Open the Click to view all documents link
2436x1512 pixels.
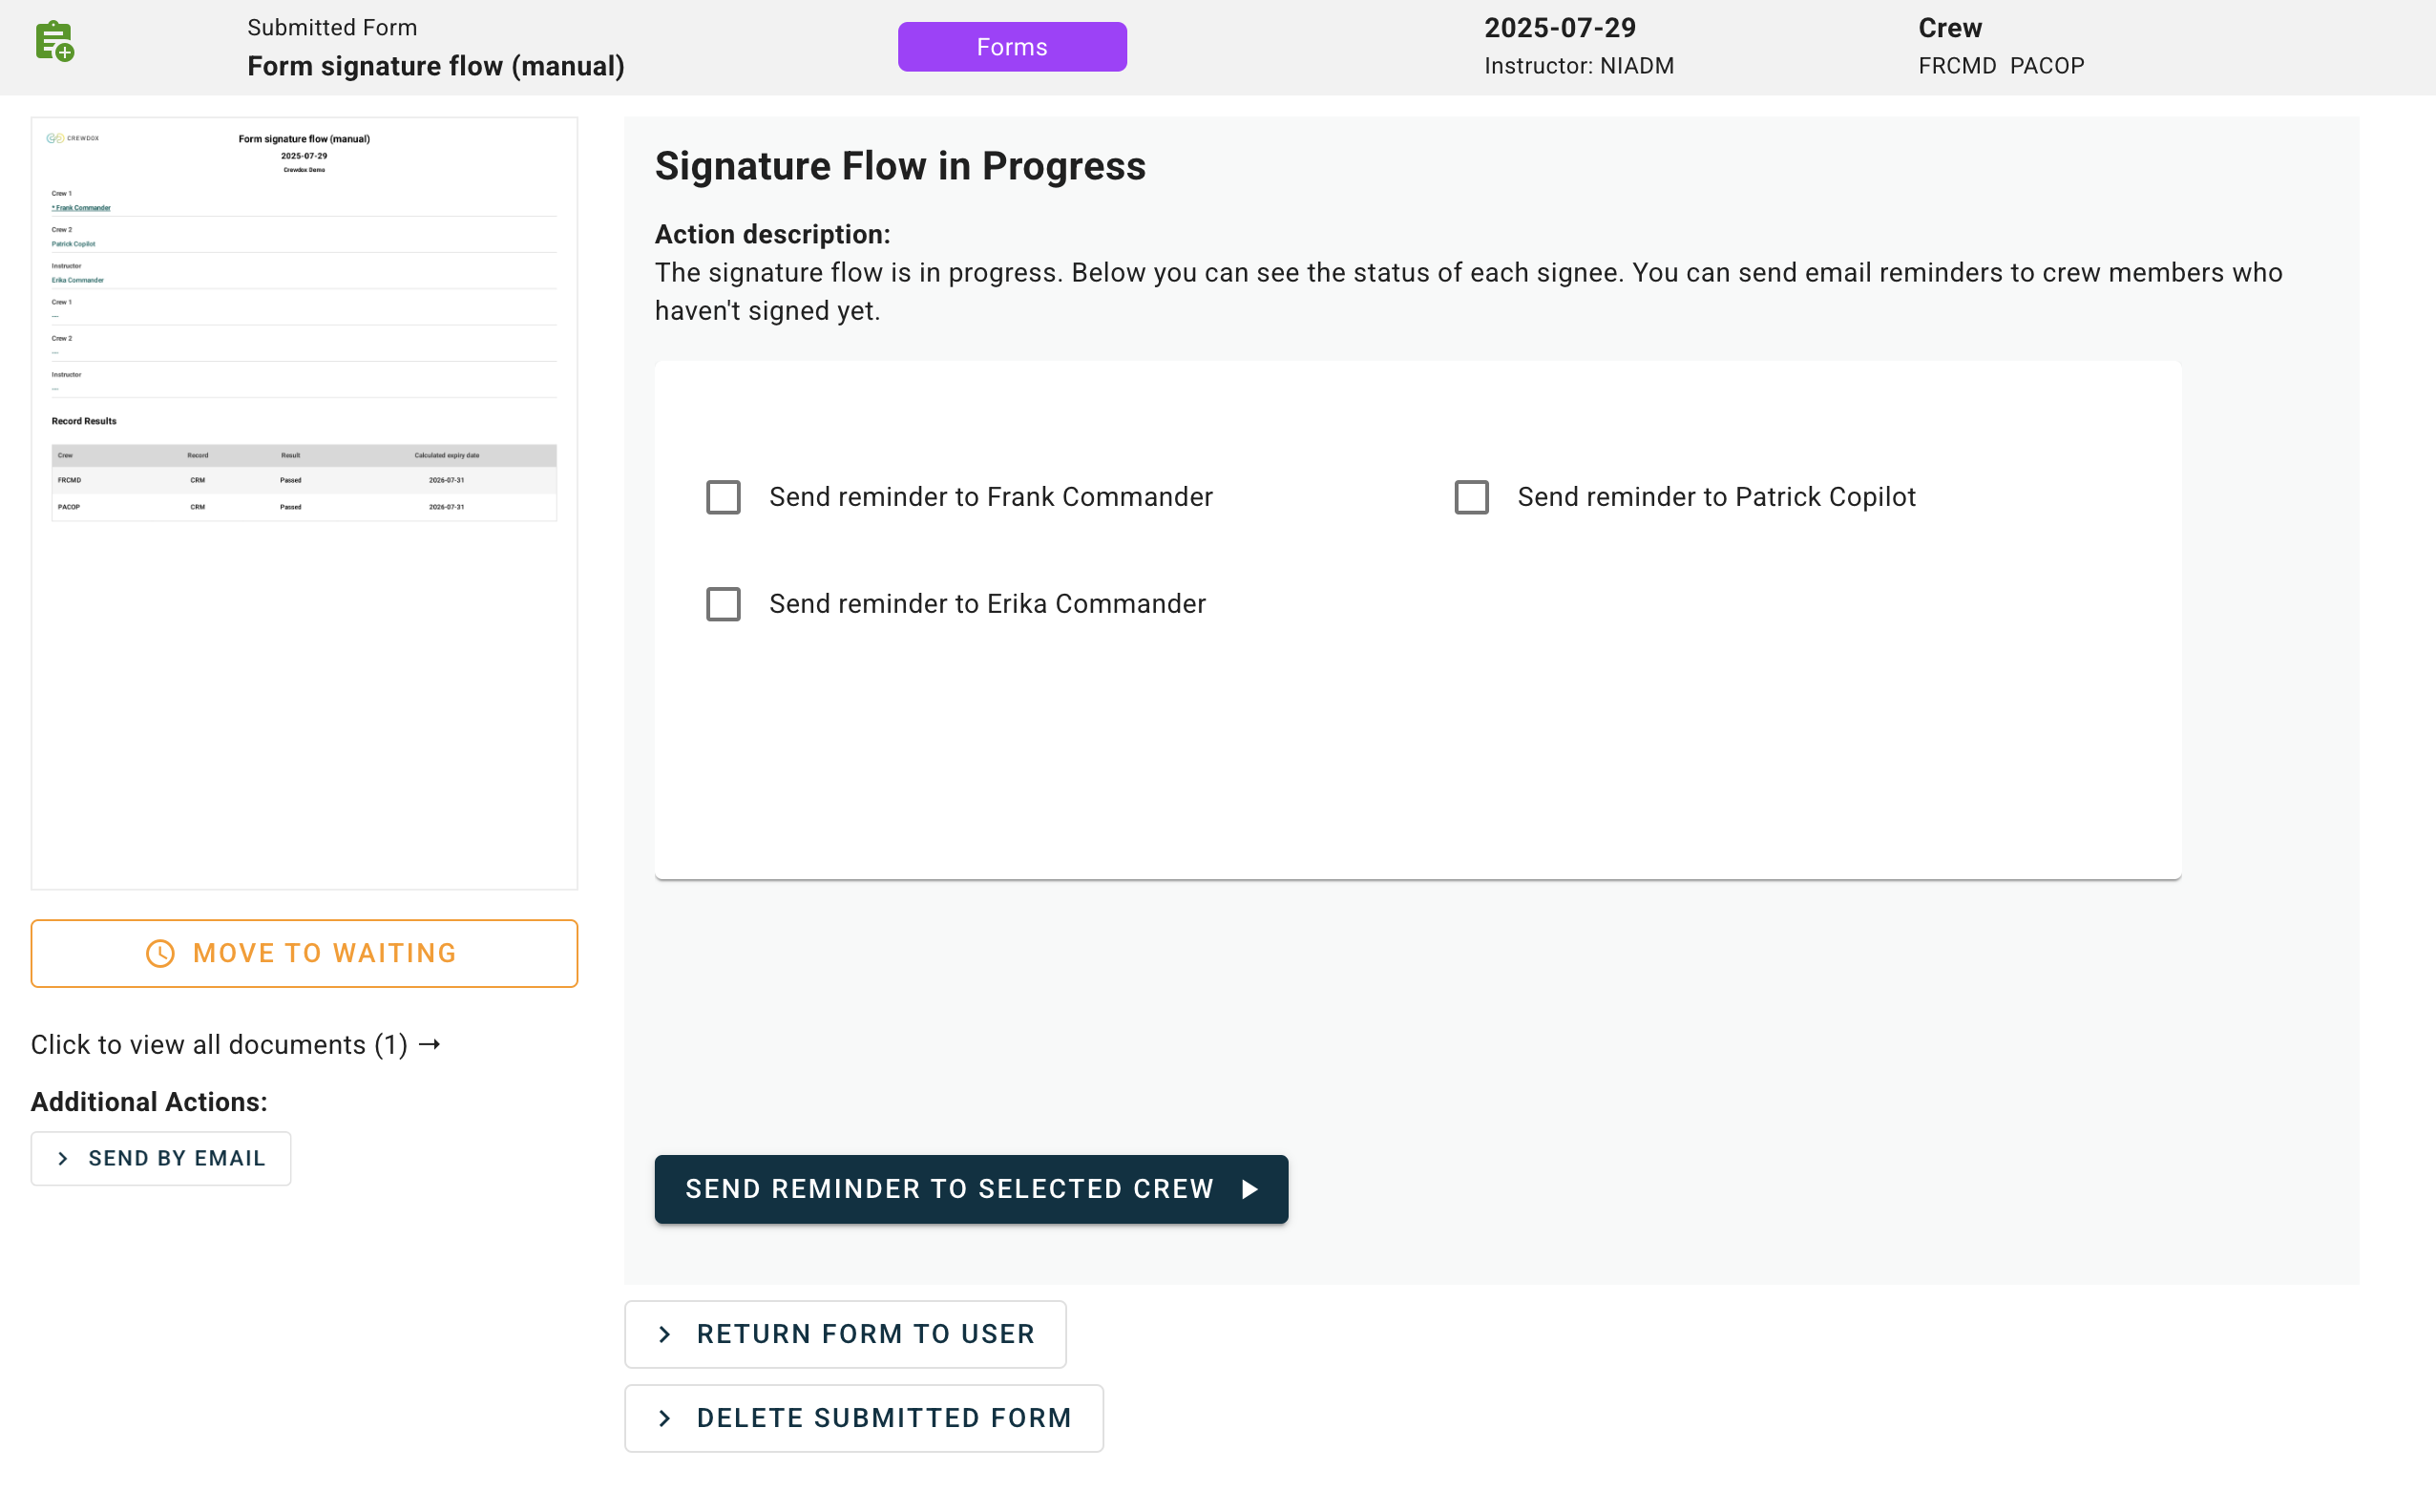tap(219, 1044)
